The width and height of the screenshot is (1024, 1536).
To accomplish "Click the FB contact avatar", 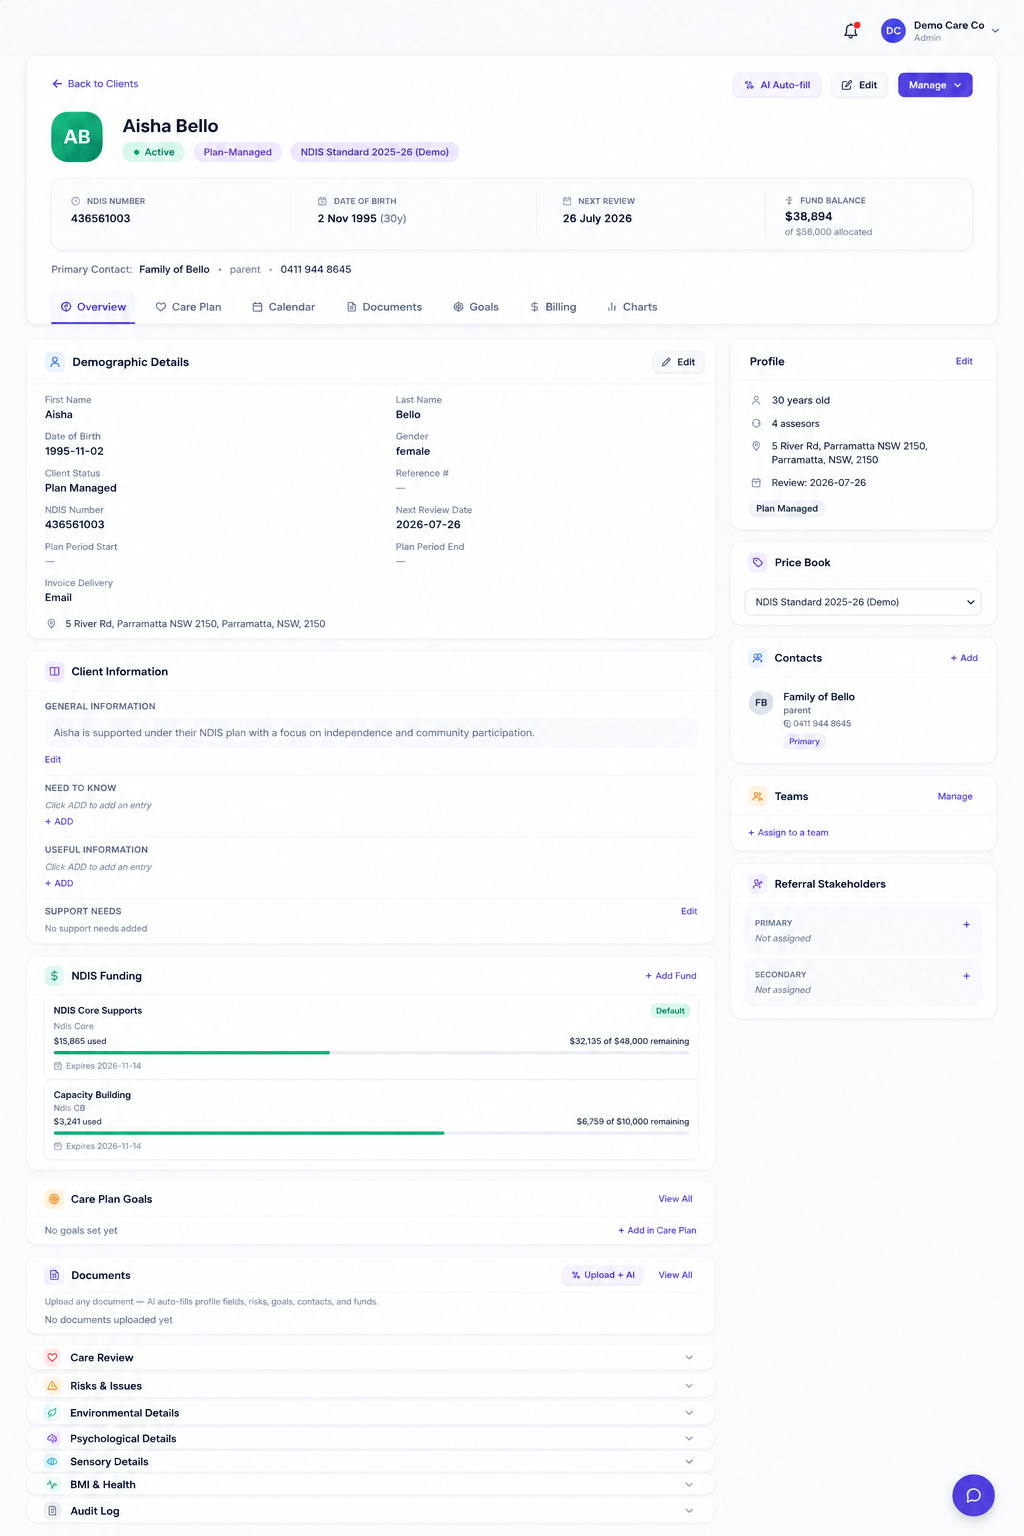I will click(761, 703).
